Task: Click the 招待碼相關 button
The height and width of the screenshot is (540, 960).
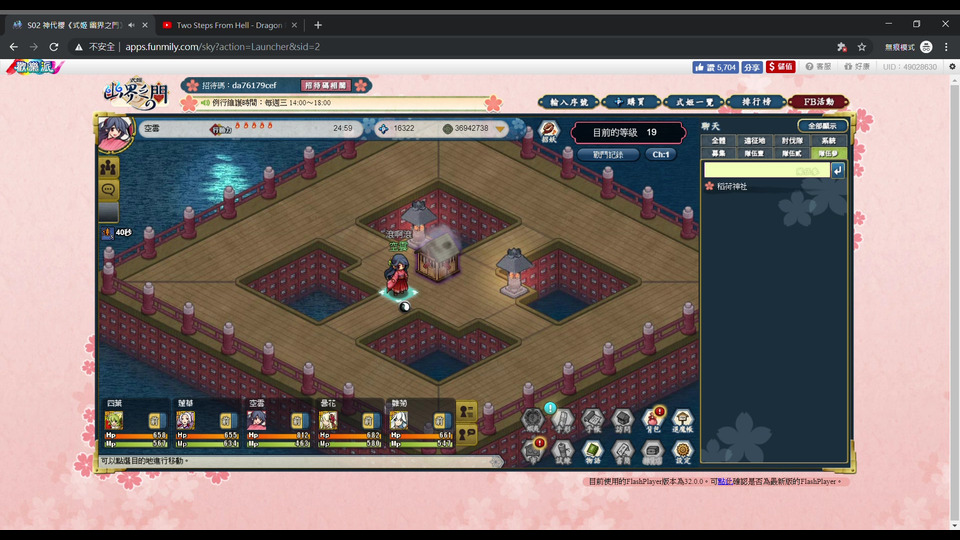Action: tap(325, 86)
